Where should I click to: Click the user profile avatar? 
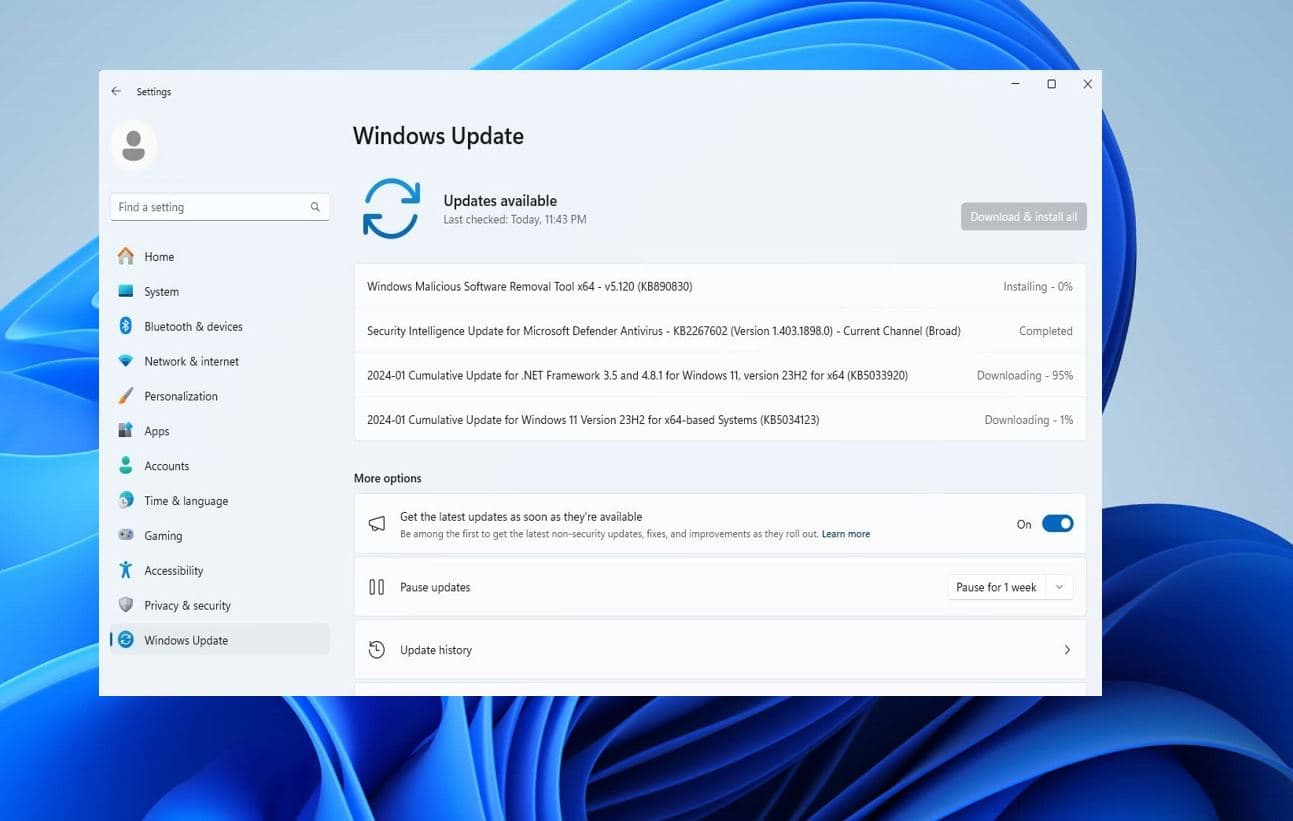pyautogui.click(x=133, y=145)
